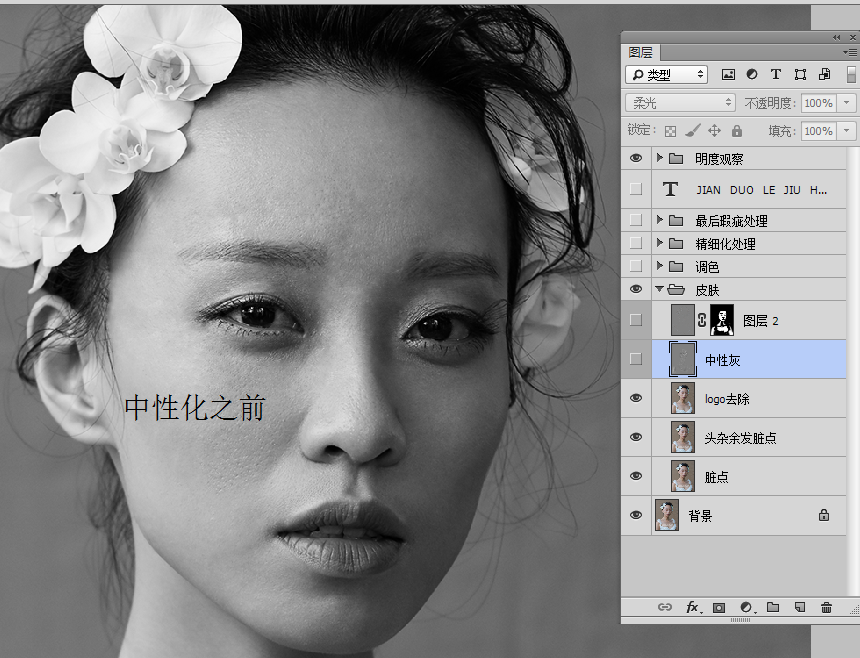
Task: Create a new fill or adjustment layer
Action: (746, 607)
